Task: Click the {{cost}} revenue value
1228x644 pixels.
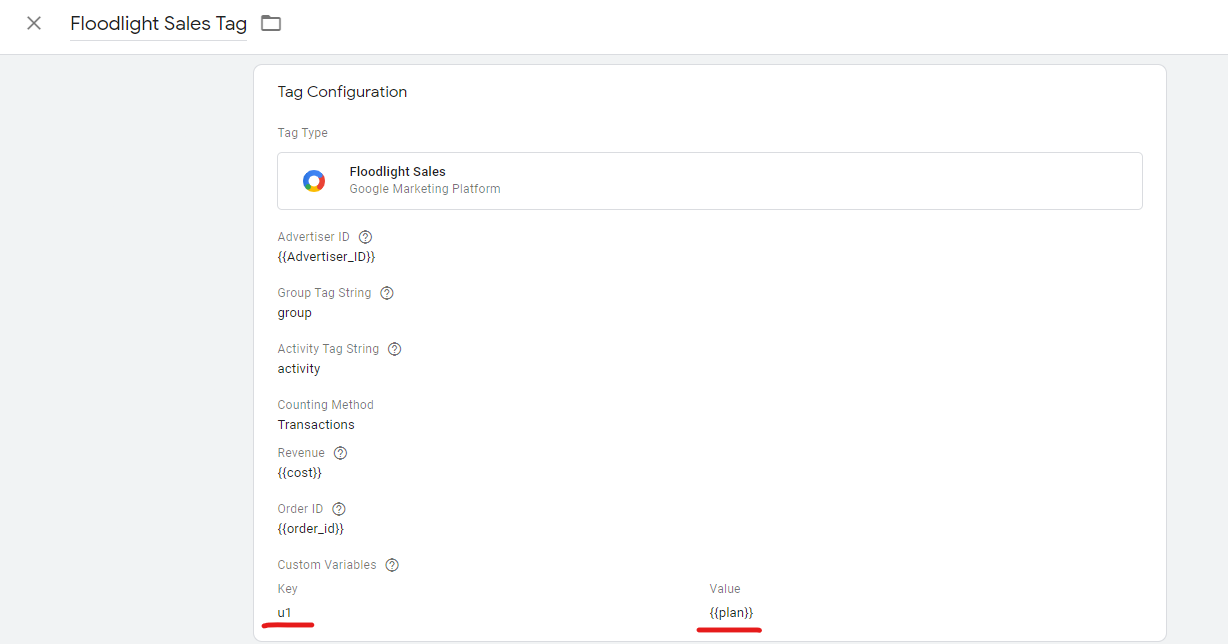Action: click(x=300, y=473)
